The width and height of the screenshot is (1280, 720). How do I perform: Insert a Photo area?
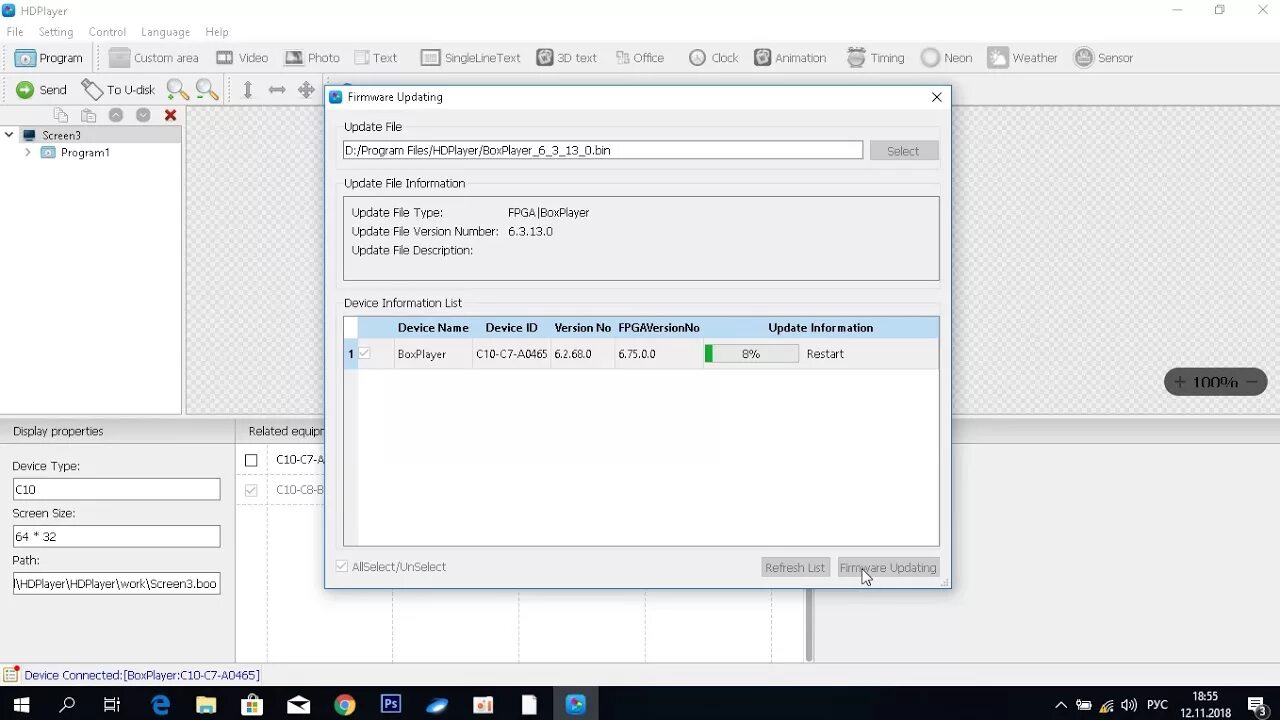[312, 58]
